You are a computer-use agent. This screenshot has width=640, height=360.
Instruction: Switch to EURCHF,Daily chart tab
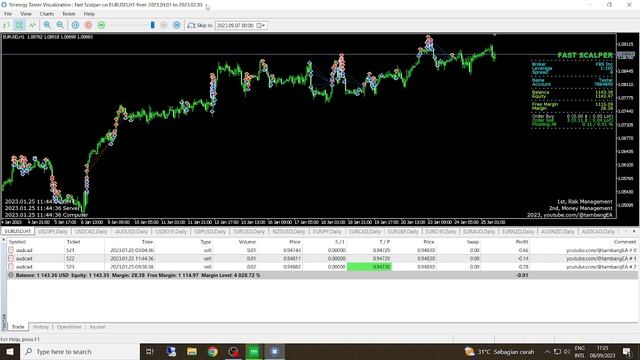pyautogui.click(x=440, y=231)
